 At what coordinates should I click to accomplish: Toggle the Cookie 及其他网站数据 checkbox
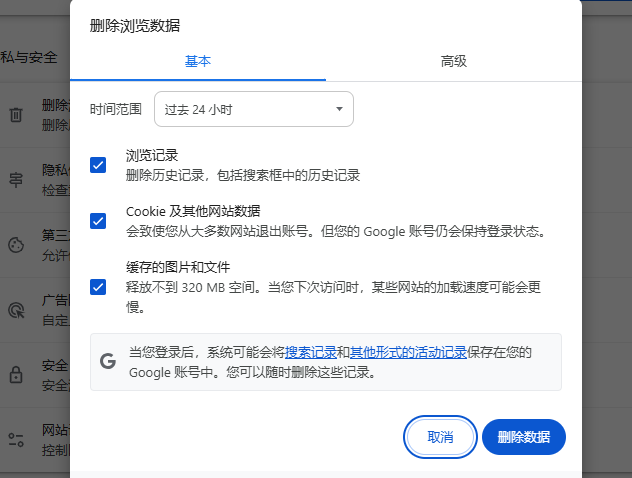pos(98,221)
